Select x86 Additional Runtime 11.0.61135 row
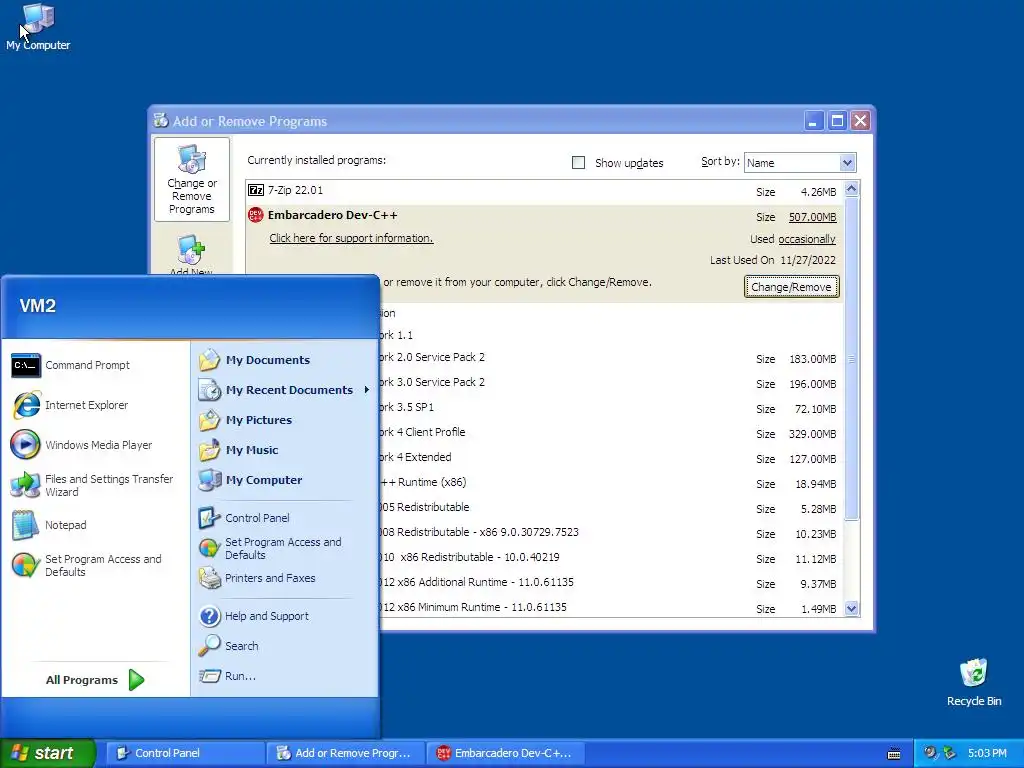The width and height of the screenshot is (1024, 768). 611,583
